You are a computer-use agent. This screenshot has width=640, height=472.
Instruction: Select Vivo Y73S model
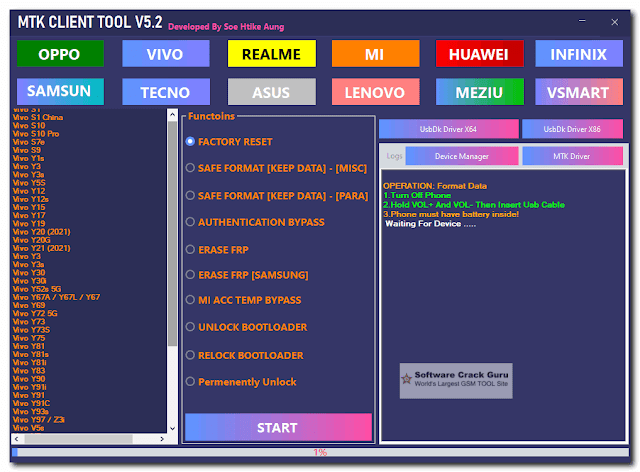(31, 330)
